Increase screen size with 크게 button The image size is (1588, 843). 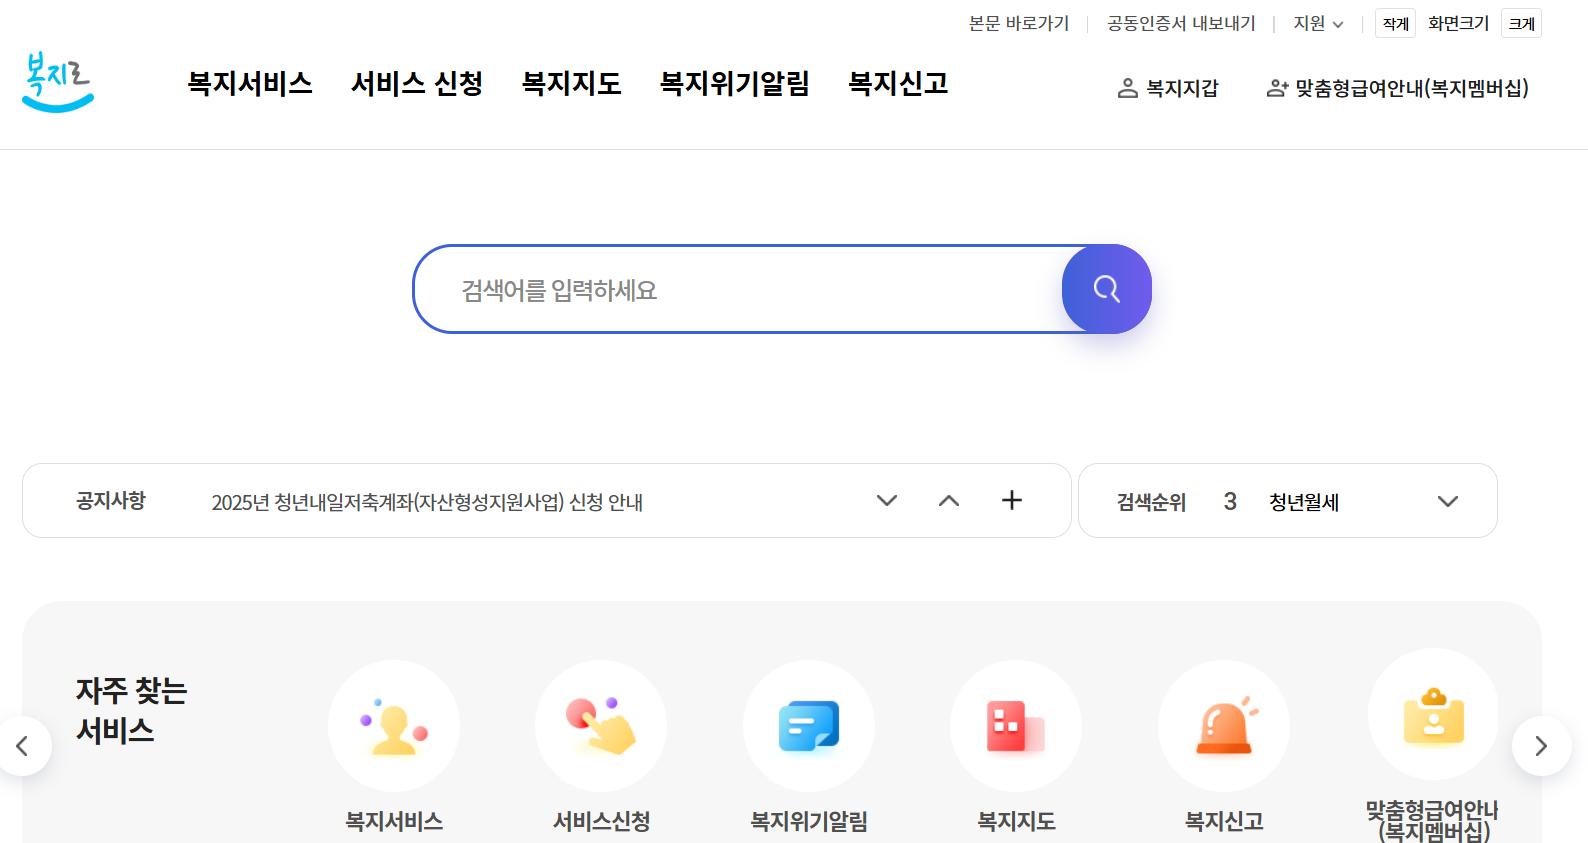(1521, 23)
